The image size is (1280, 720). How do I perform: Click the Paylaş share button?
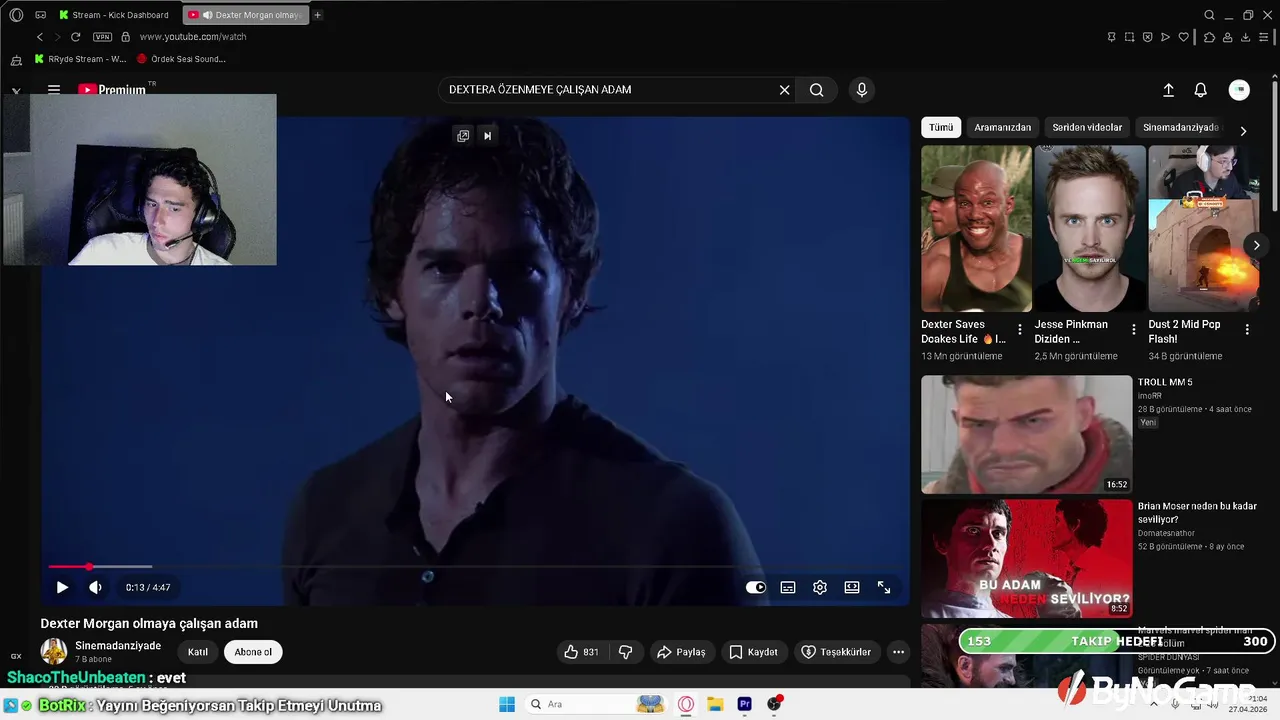681,652
